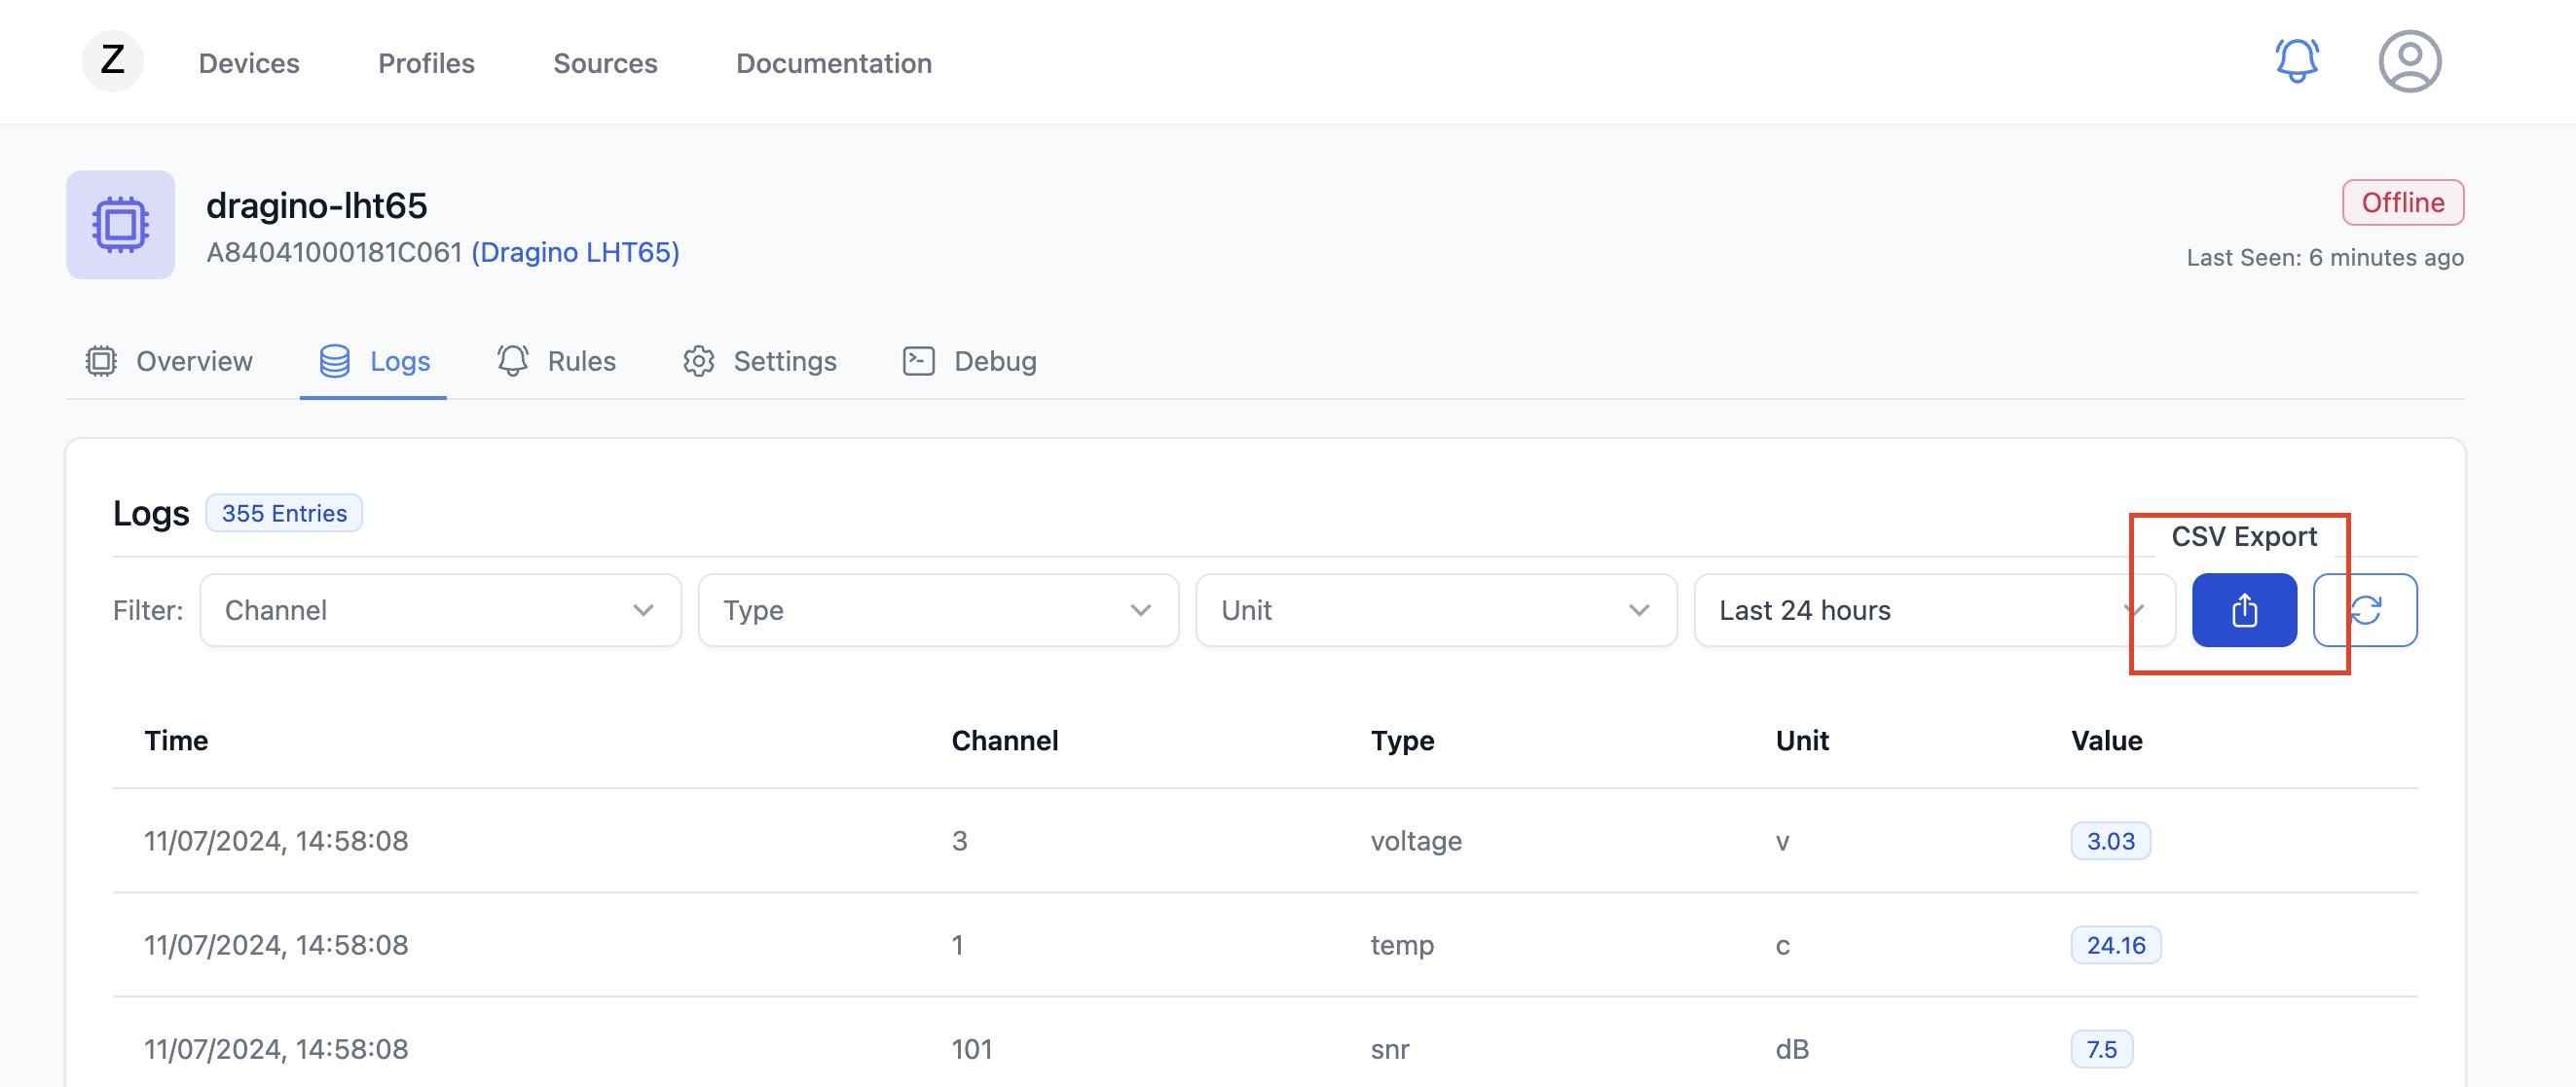Expand the Channel filter dropdown
Screen dimensions: 2576x1087
click(440, 610)
